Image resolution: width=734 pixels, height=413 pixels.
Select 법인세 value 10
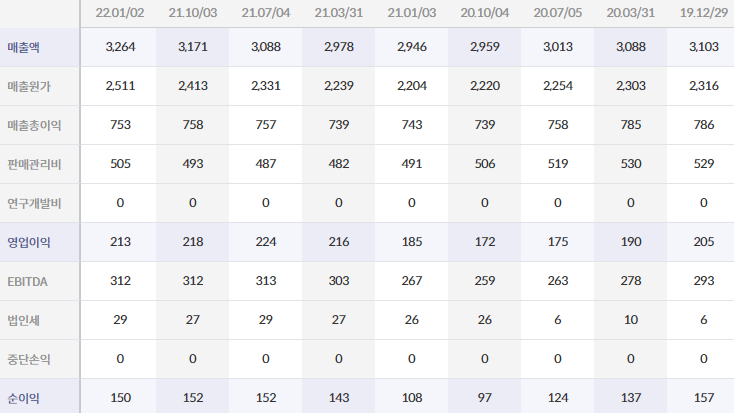click(631, 319)
